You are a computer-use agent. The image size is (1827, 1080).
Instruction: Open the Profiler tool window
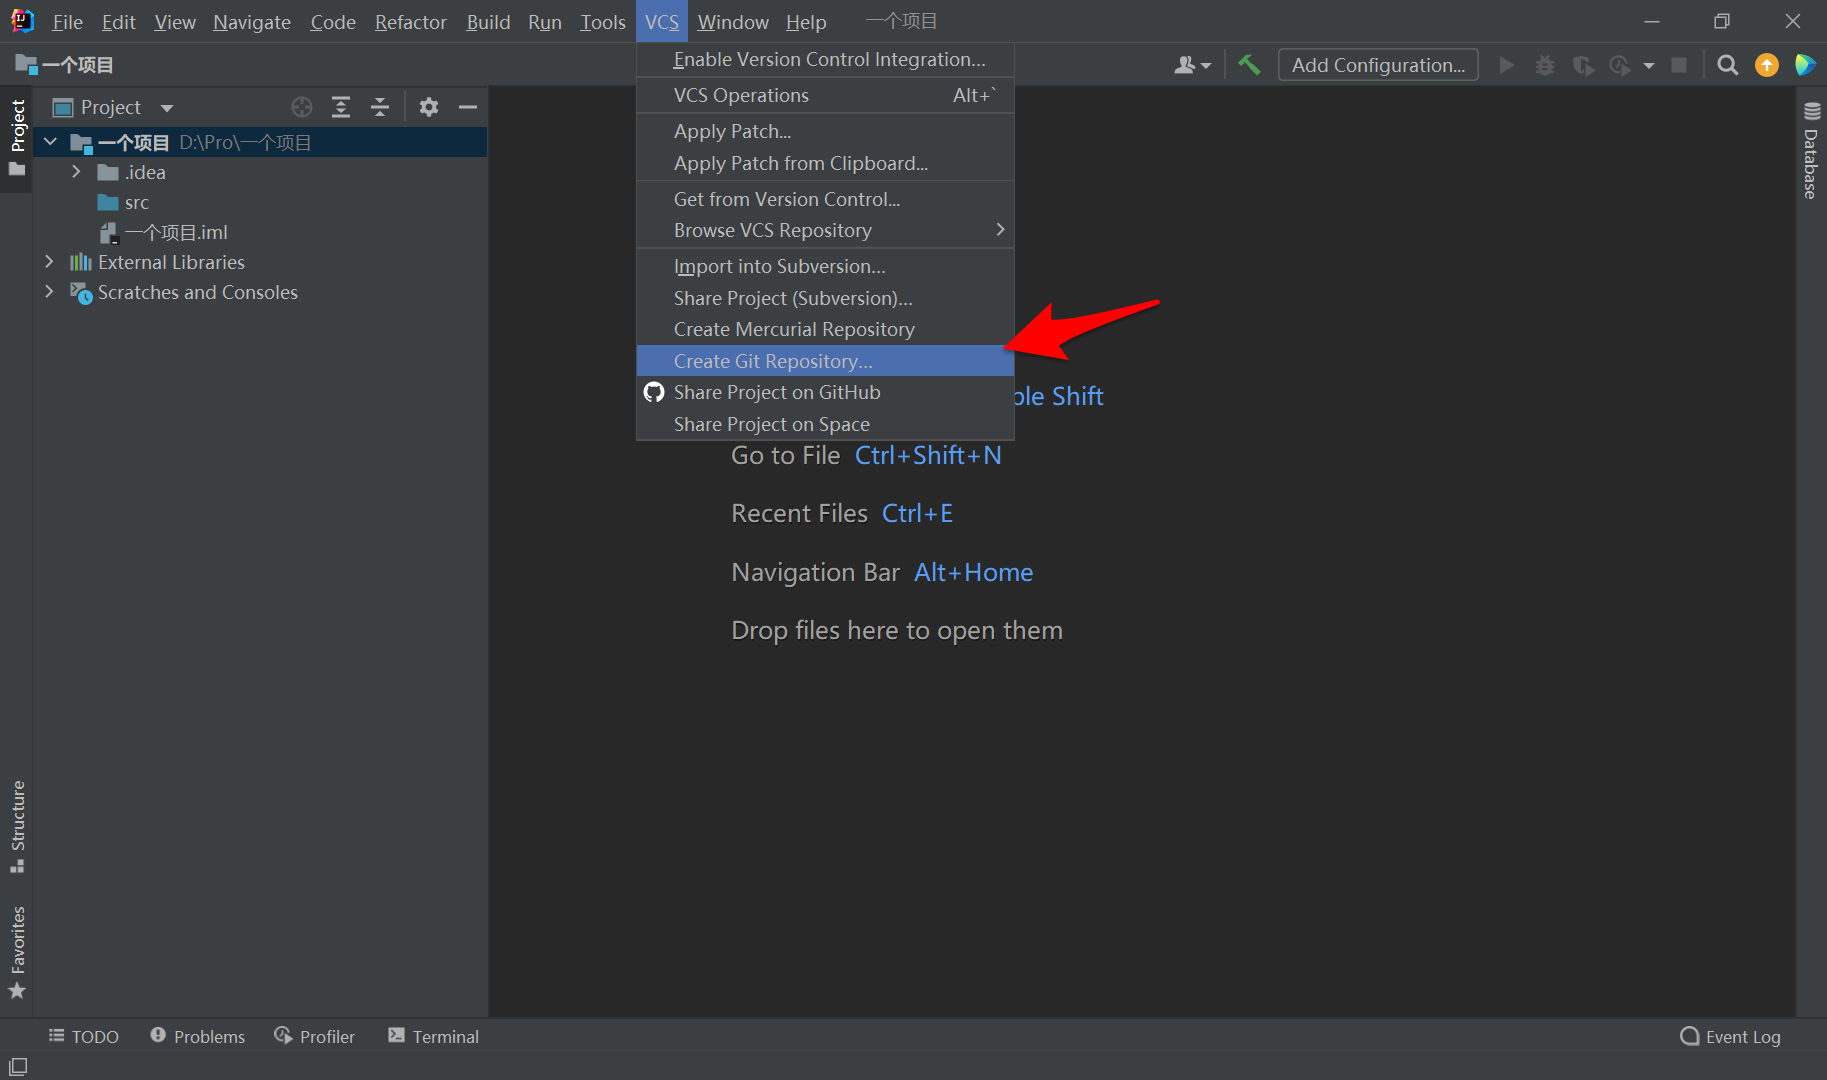coord(315,1036)
